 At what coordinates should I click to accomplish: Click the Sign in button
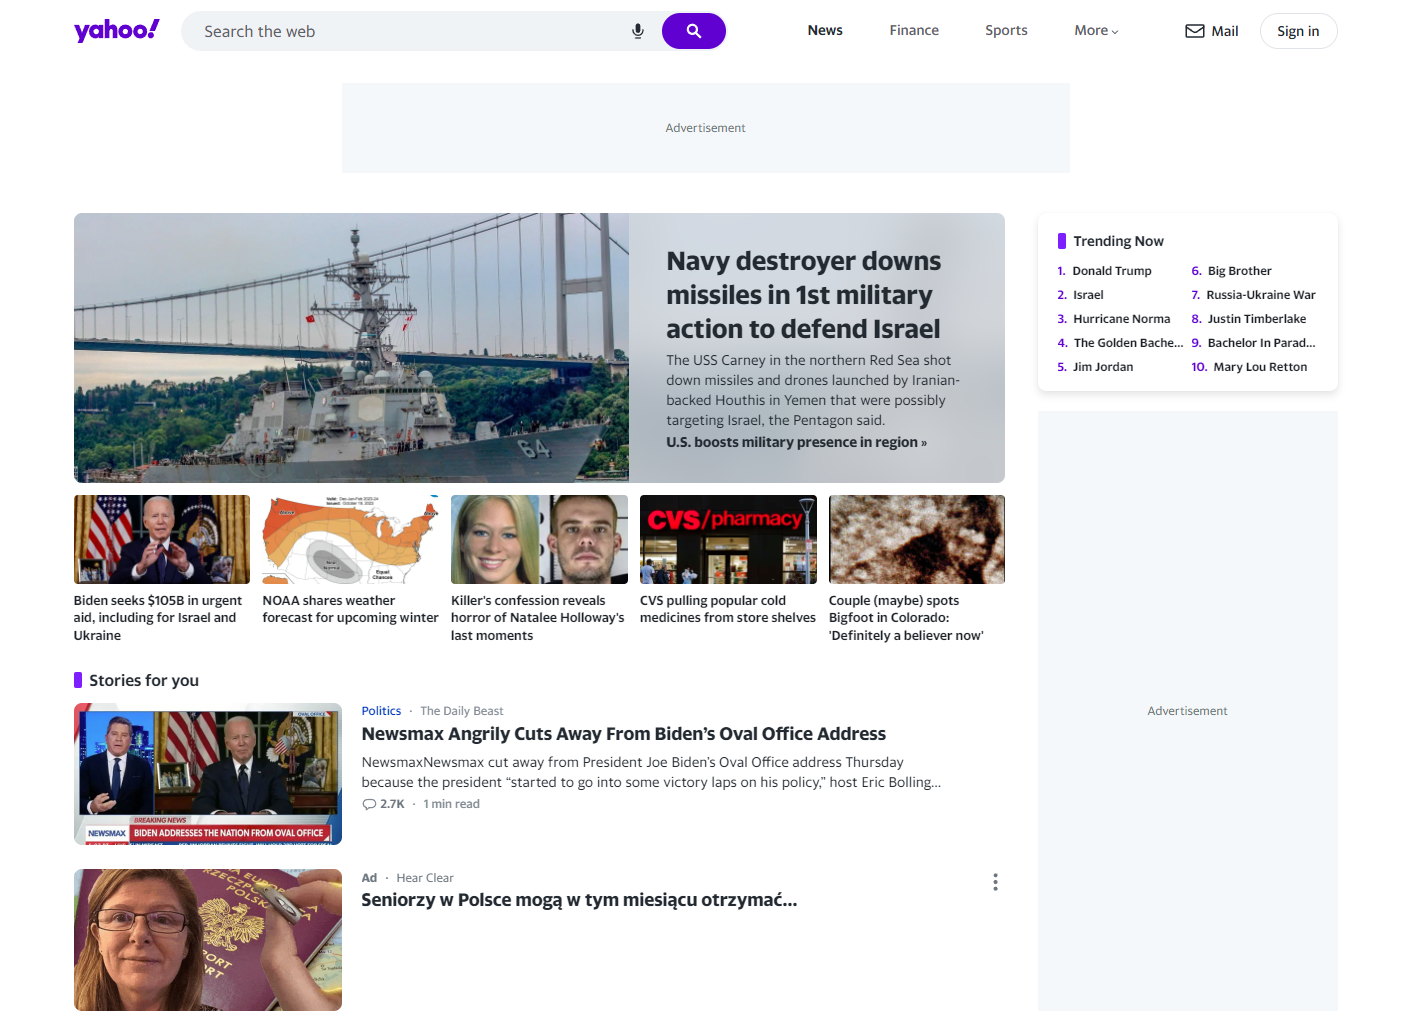coord(1298,31)
